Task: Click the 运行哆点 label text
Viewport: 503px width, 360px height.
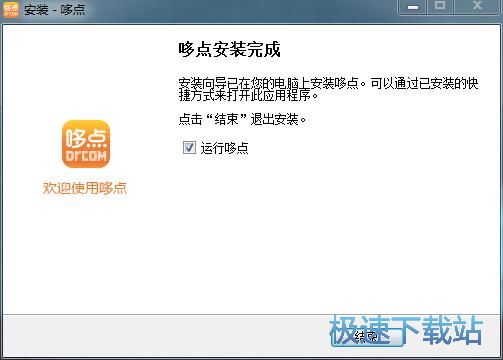Action: coord(224,148)
